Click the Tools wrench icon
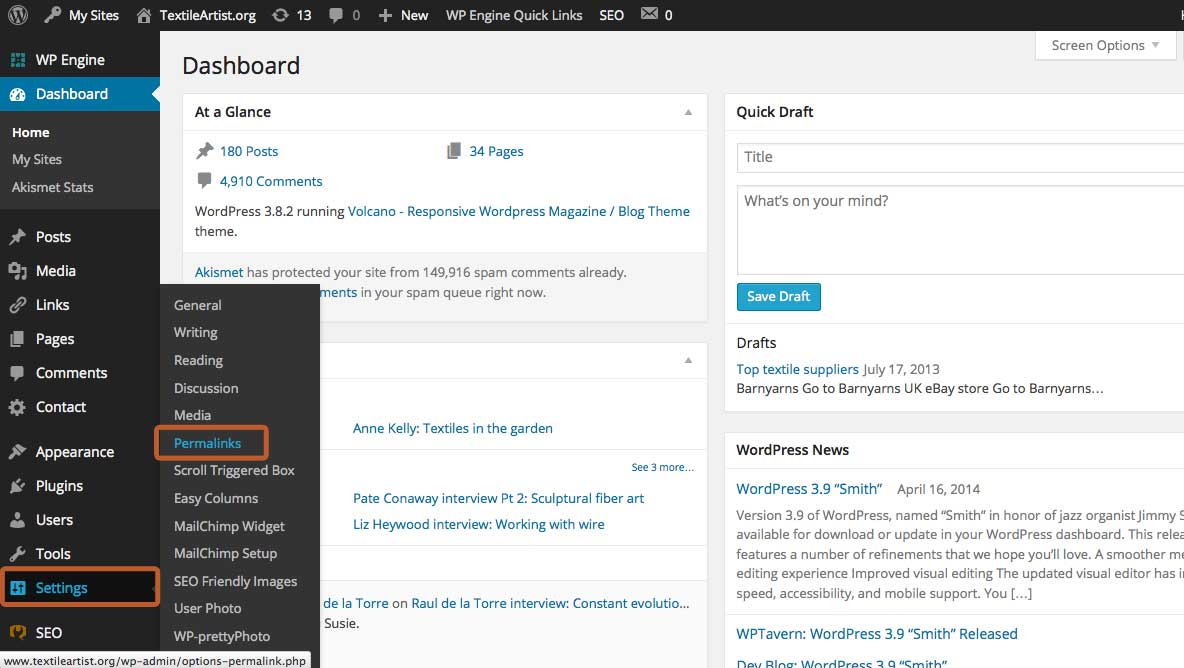The width and height of the screenshot is (1184, 668). 17,554
